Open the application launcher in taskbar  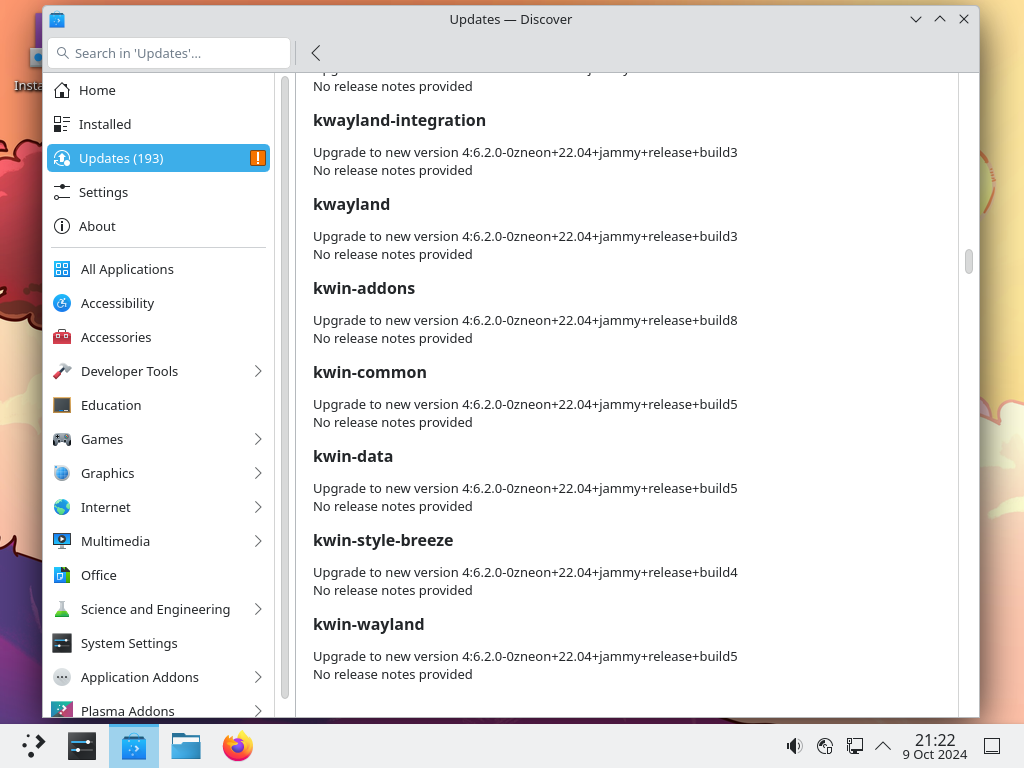[33, 746]
